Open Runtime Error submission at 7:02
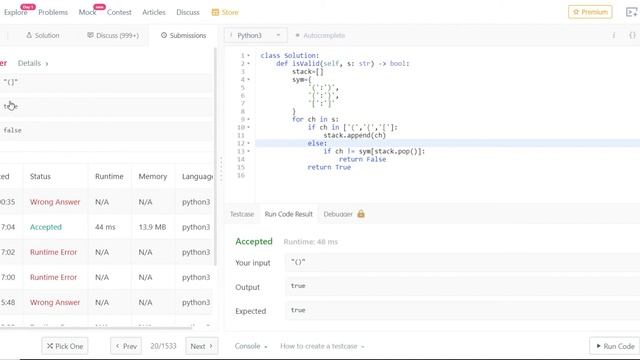Image resolution: width=640 pixels, height=360 pixels. pos(53,252)
